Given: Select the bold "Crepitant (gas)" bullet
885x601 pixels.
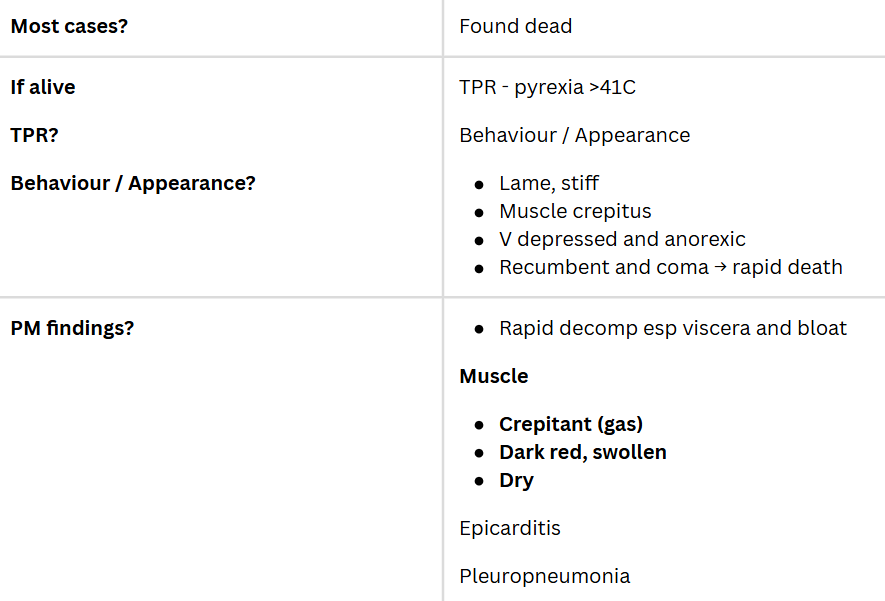Looking at the screenshot, I should click(x=571, y=424).
